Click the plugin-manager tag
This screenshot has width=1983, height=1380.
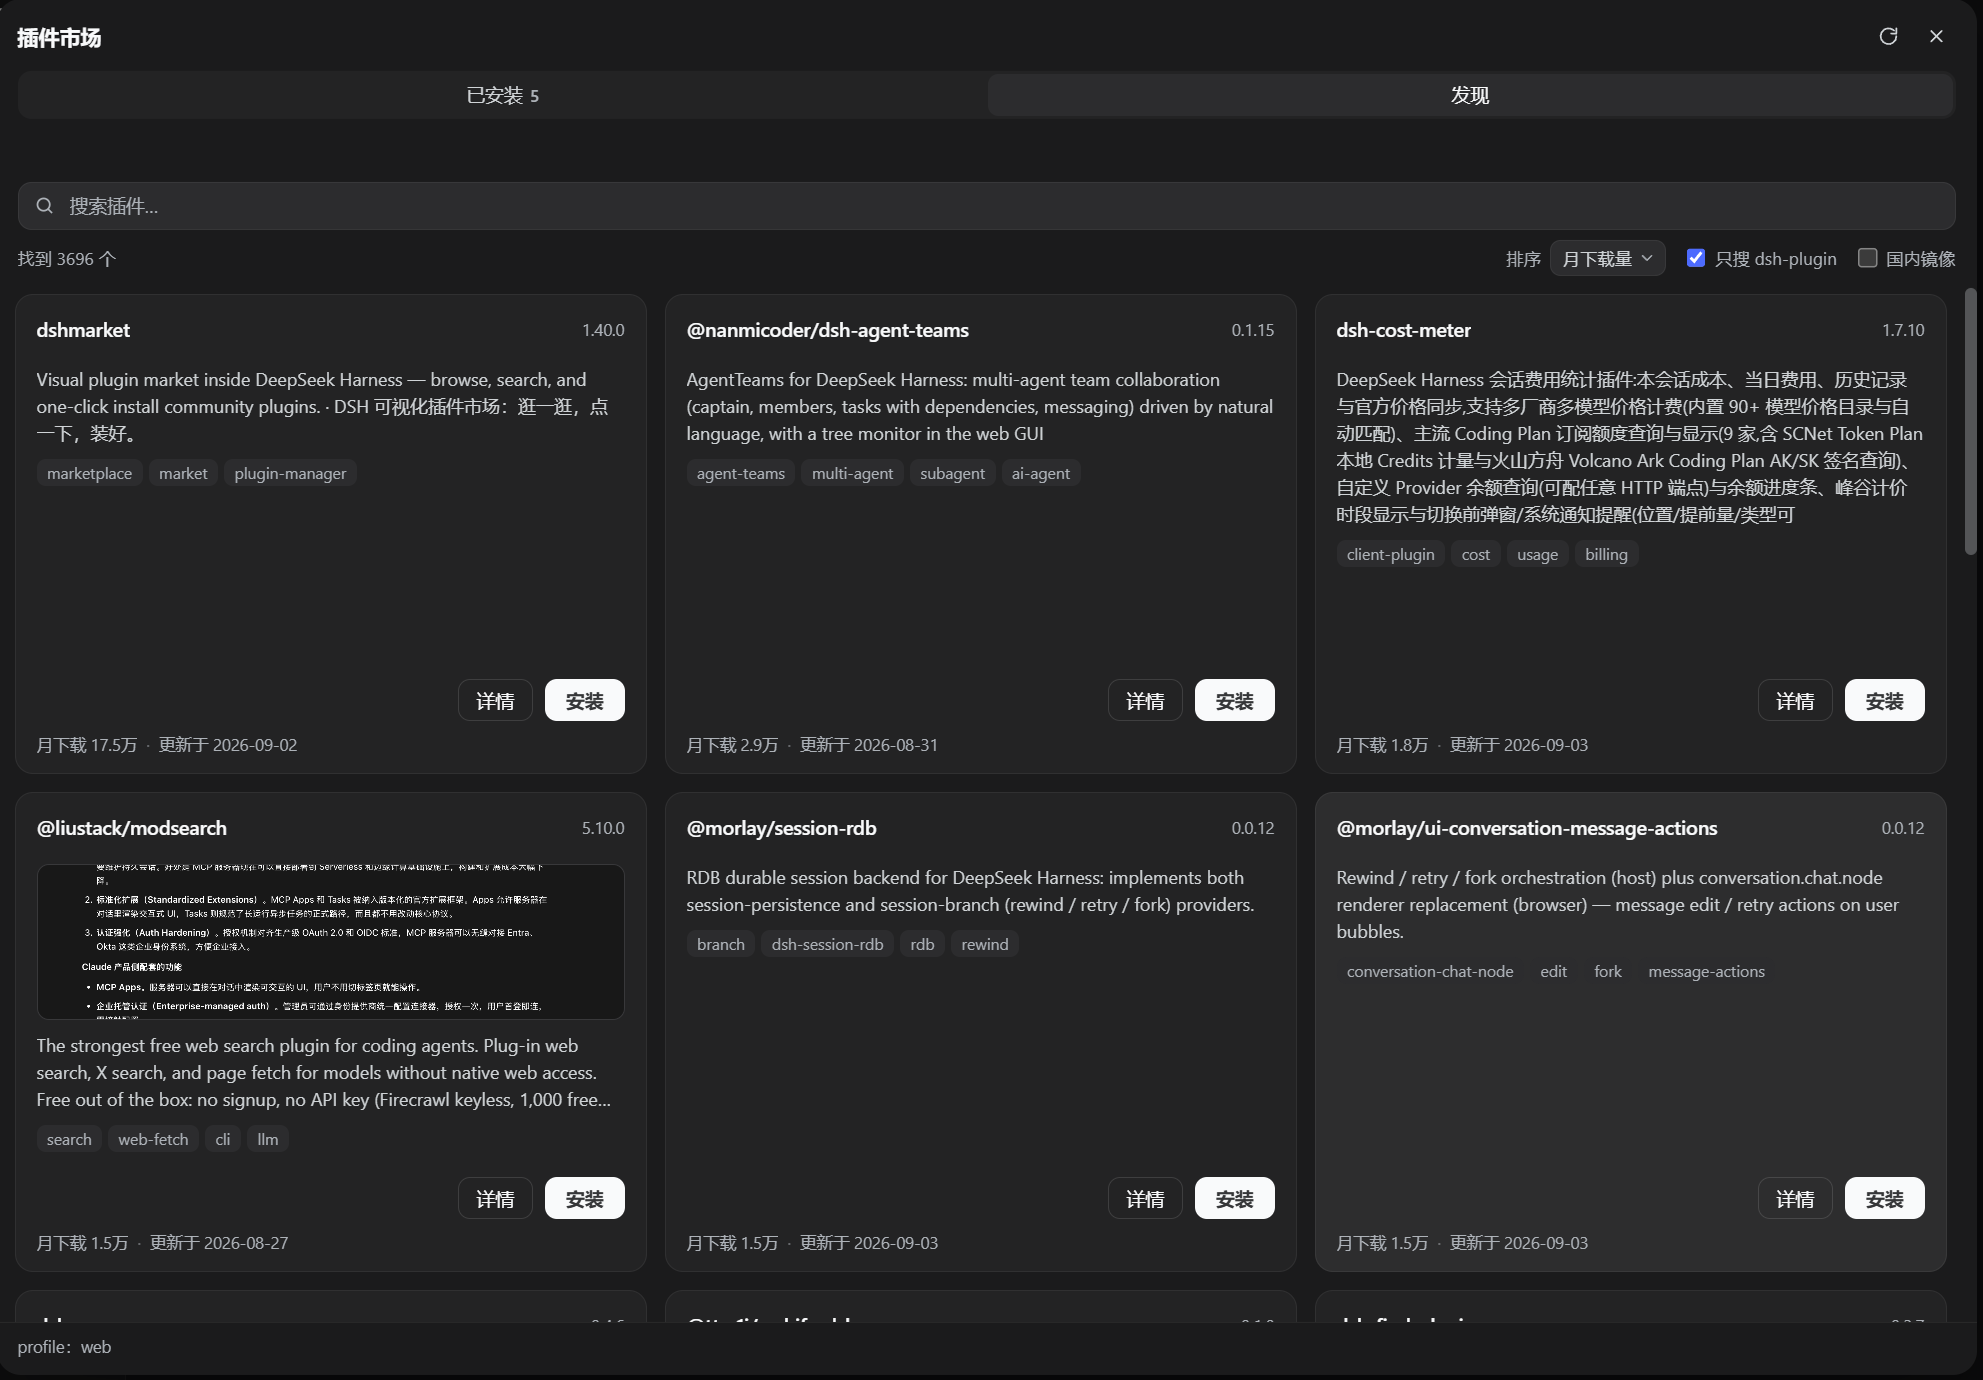coord(290,473)
